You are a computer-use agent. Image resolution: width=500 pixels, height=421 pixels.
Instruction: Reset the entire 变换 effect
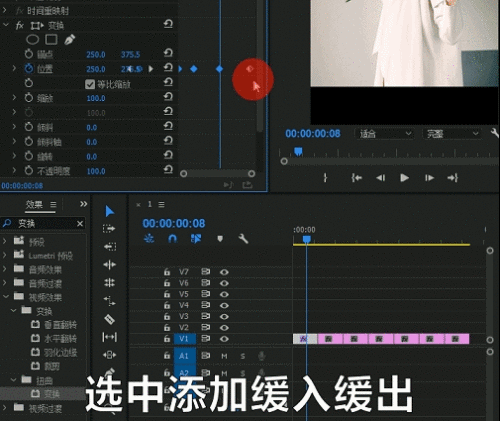click(168, 24)
